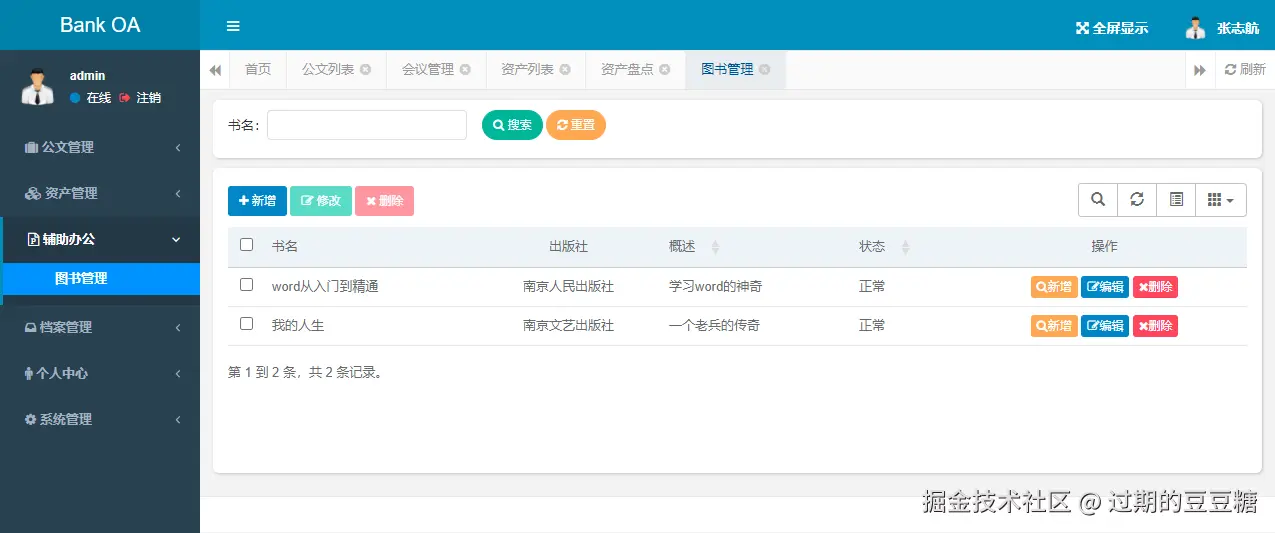Expand the 档案管理 sidebar menu
Viewport: 1275px width, 533px height.
(100, 327)
